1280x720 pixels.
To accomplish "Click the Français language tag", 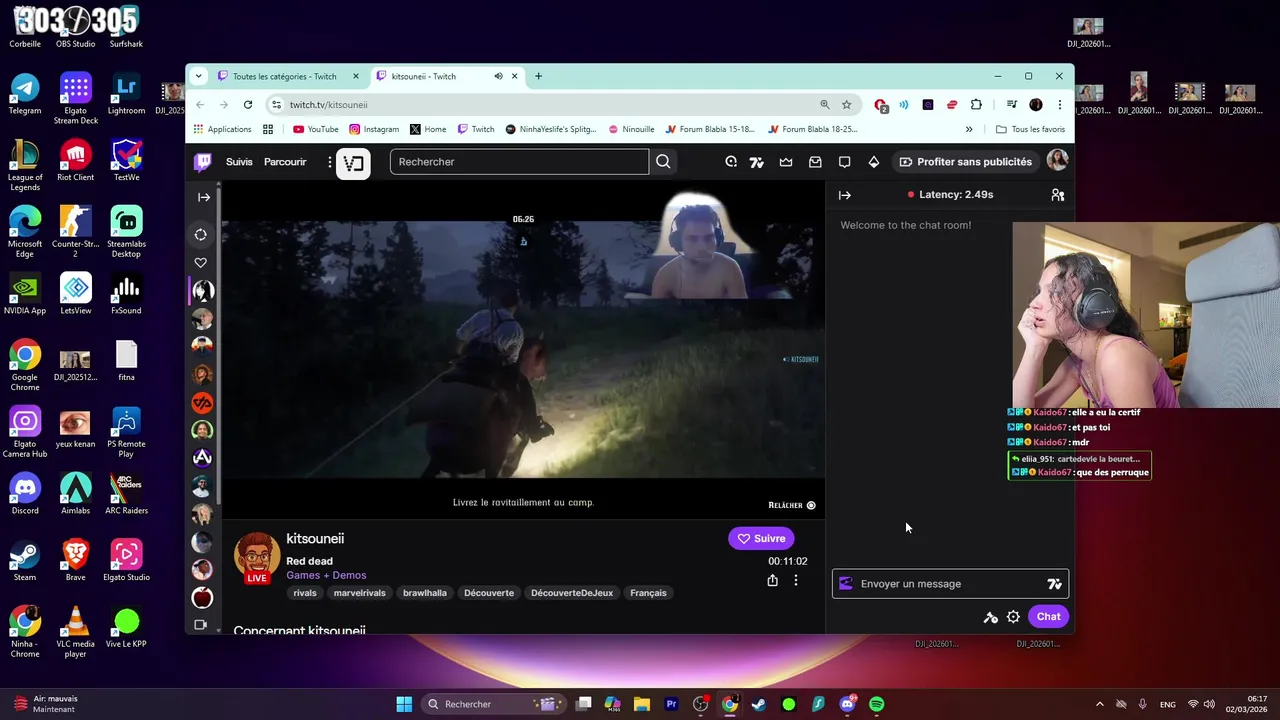I will 648,593.
